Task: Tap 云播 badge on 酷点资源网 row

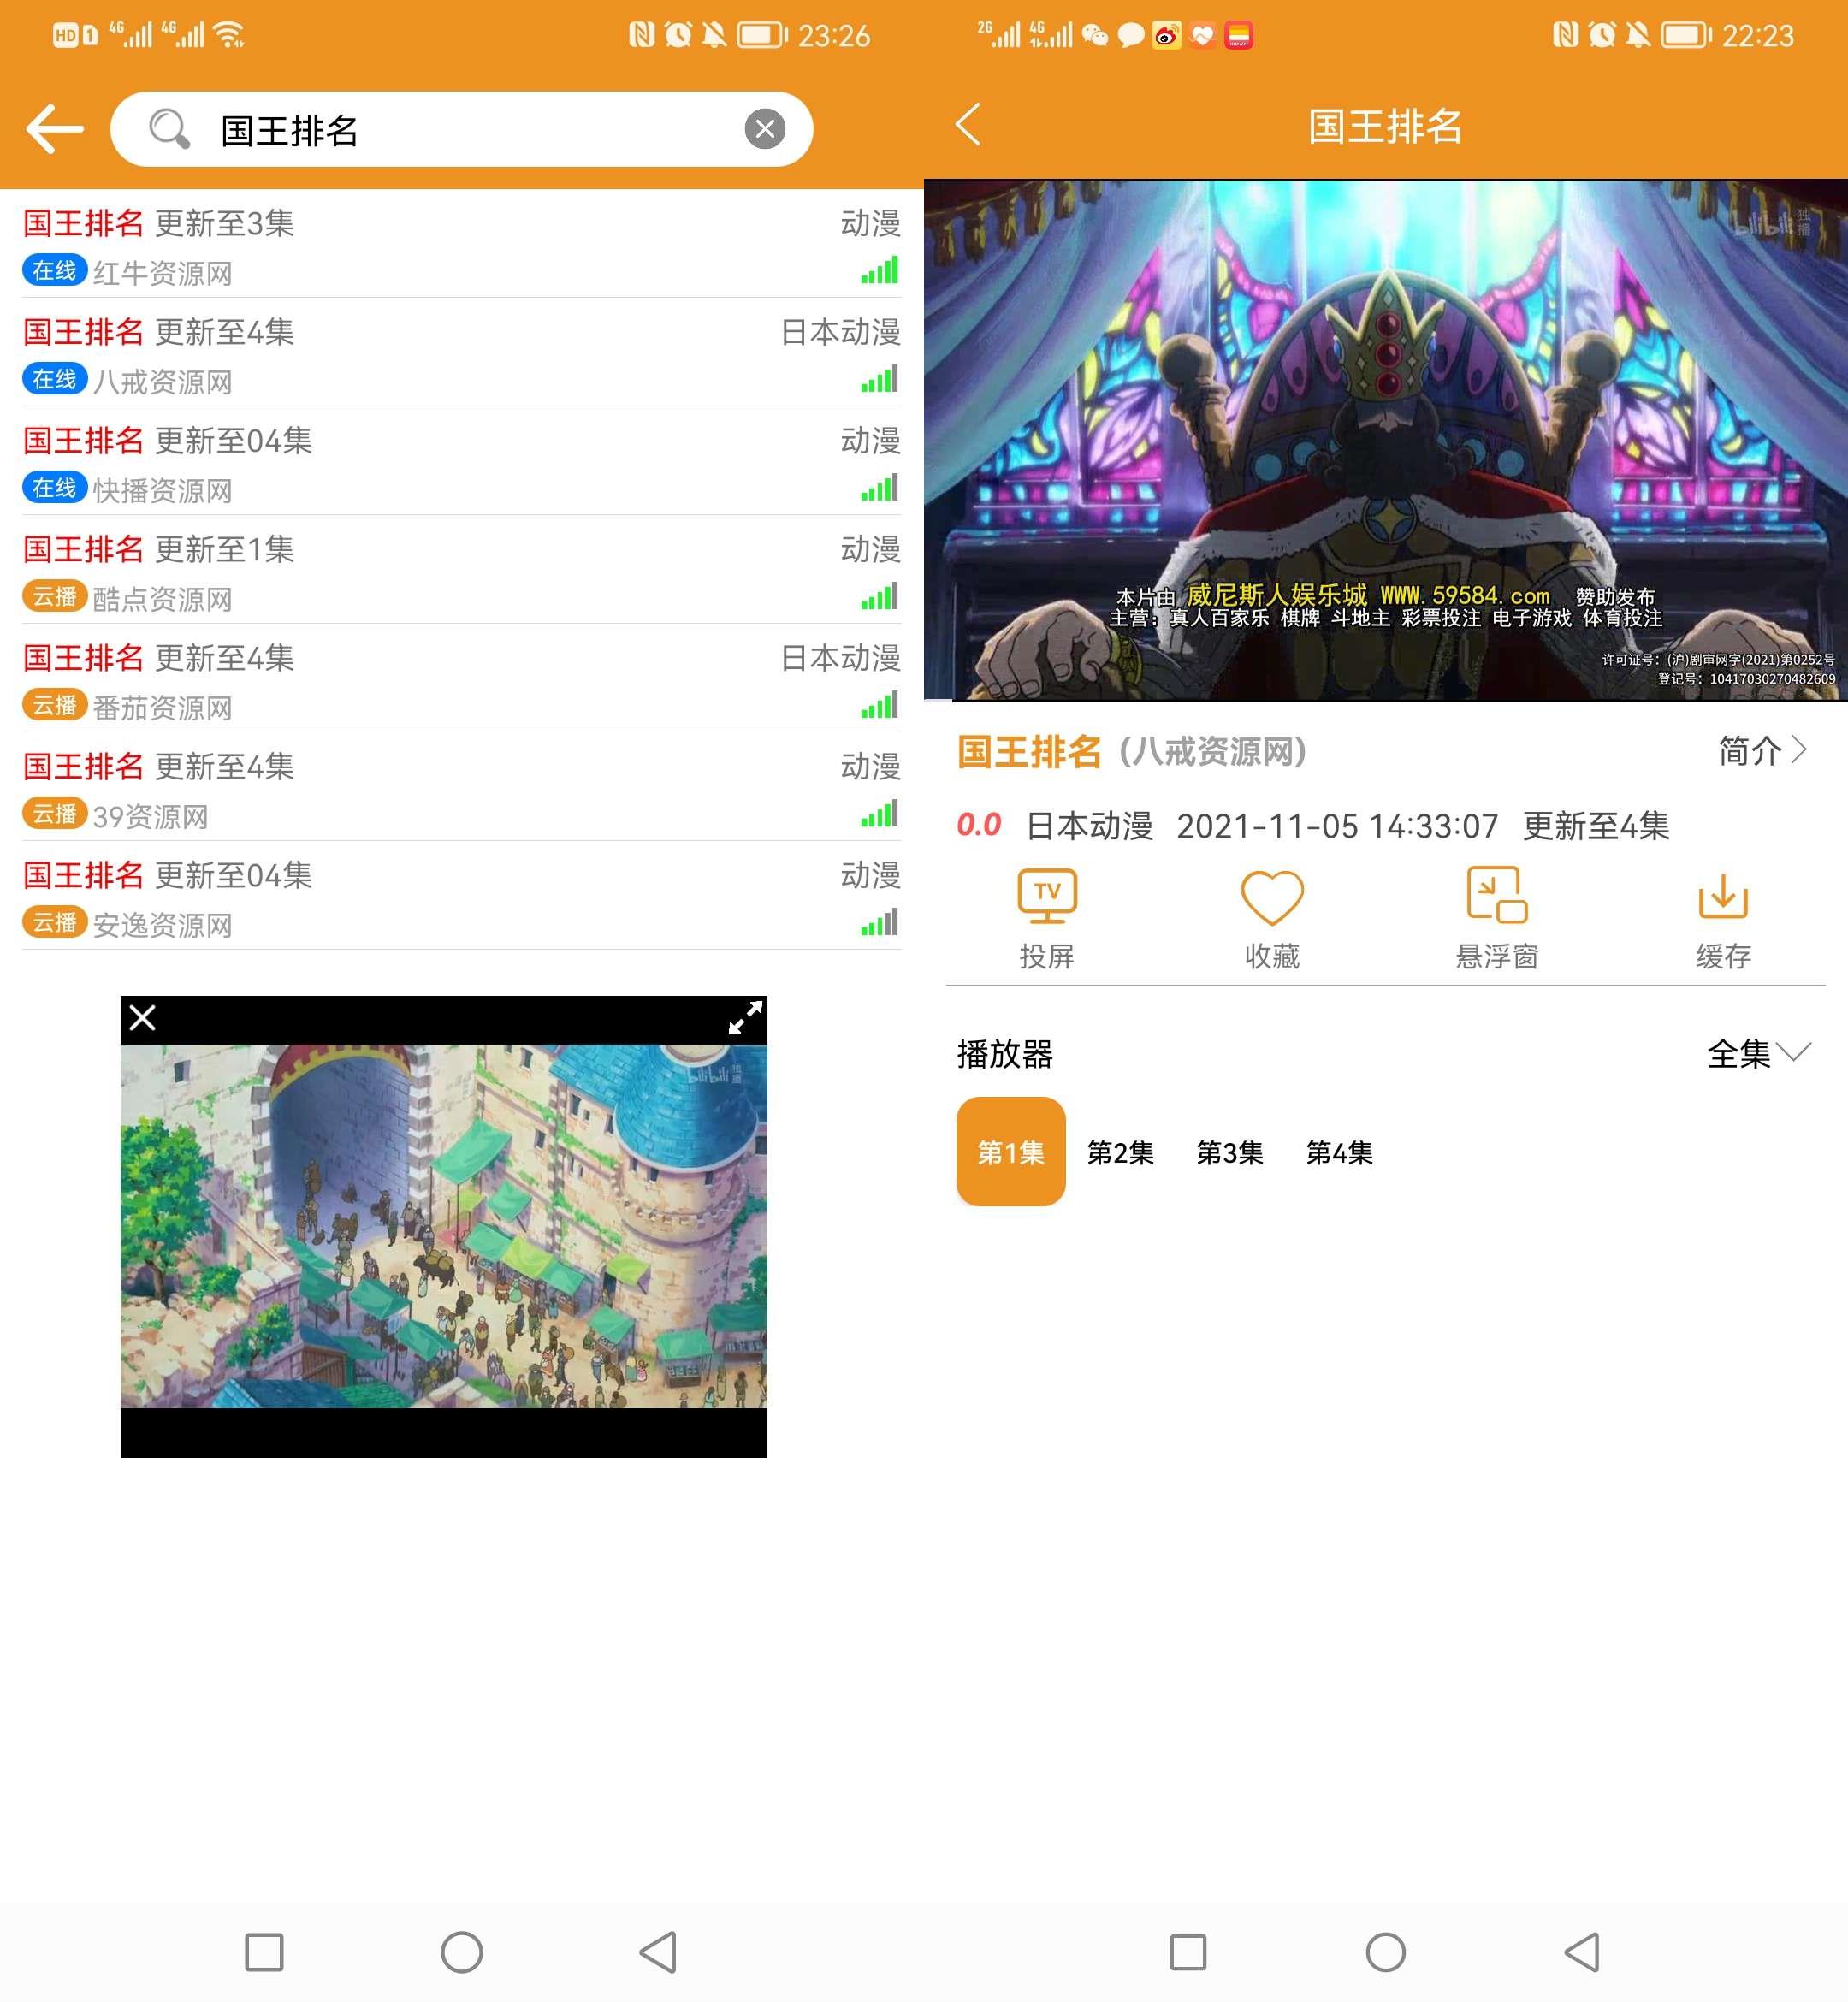Action: 55,597
